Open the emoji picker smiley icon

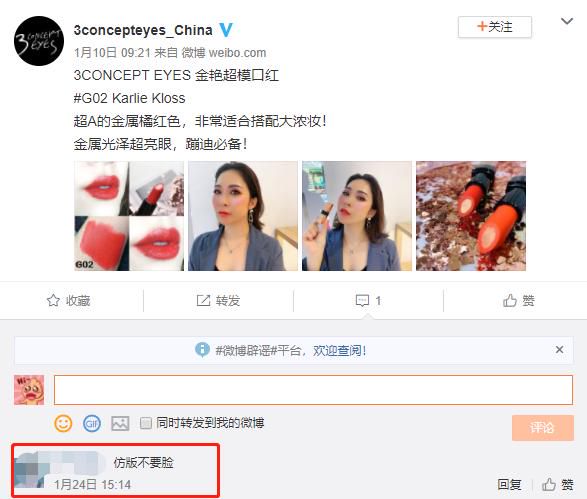63,423
